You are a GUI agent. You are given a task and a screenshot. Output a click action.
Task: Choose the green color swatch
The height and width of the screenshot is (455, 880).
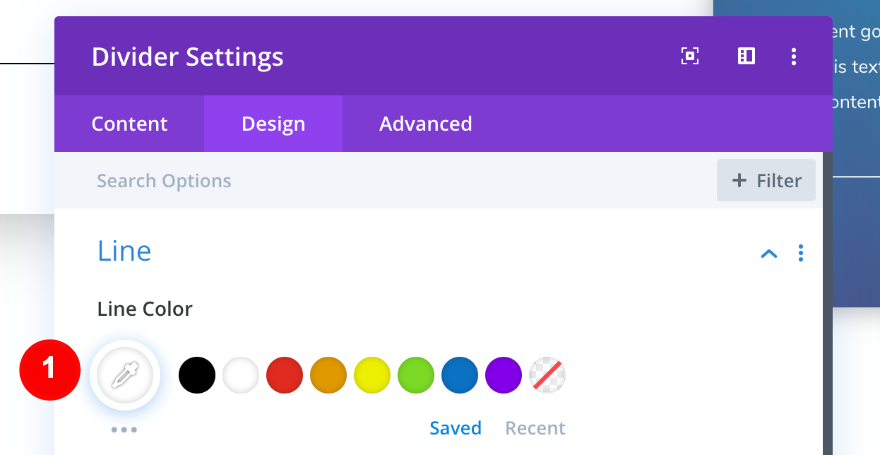coord(415,375)
